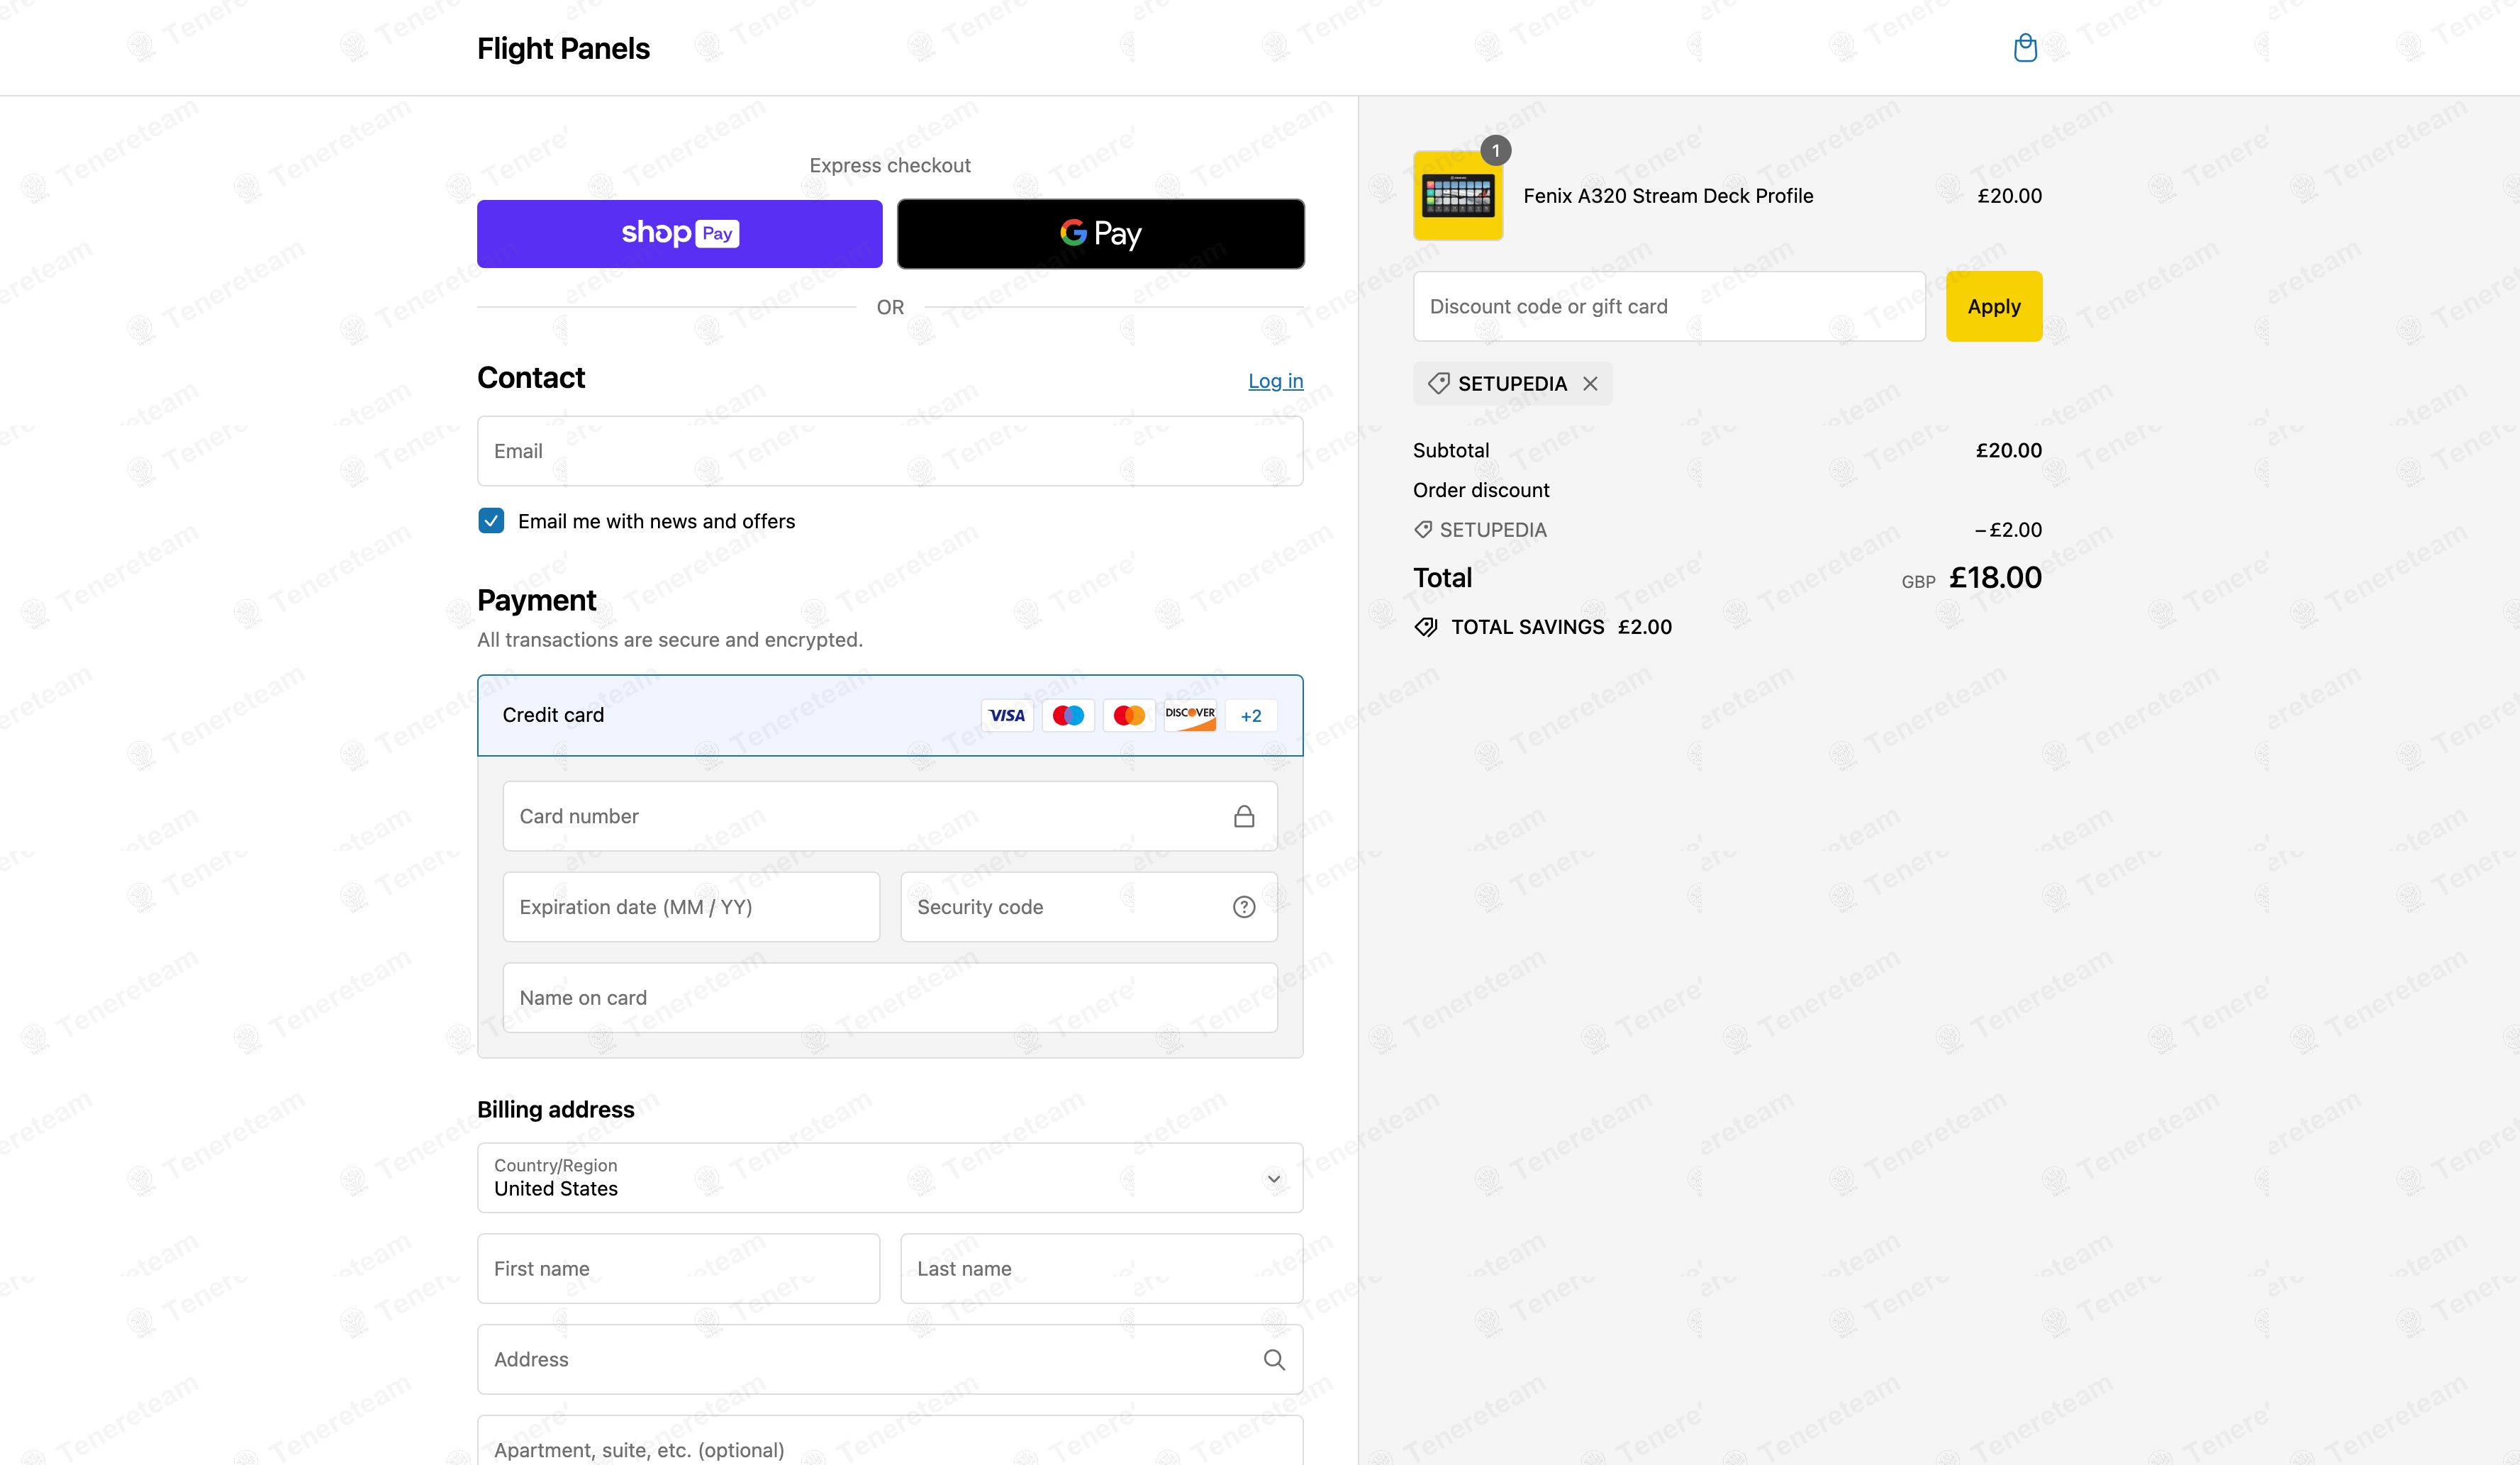The height and width of the screenshot is (1465, 2520).
Task: Go to Flight Panels store home
Action: point(563,48)
